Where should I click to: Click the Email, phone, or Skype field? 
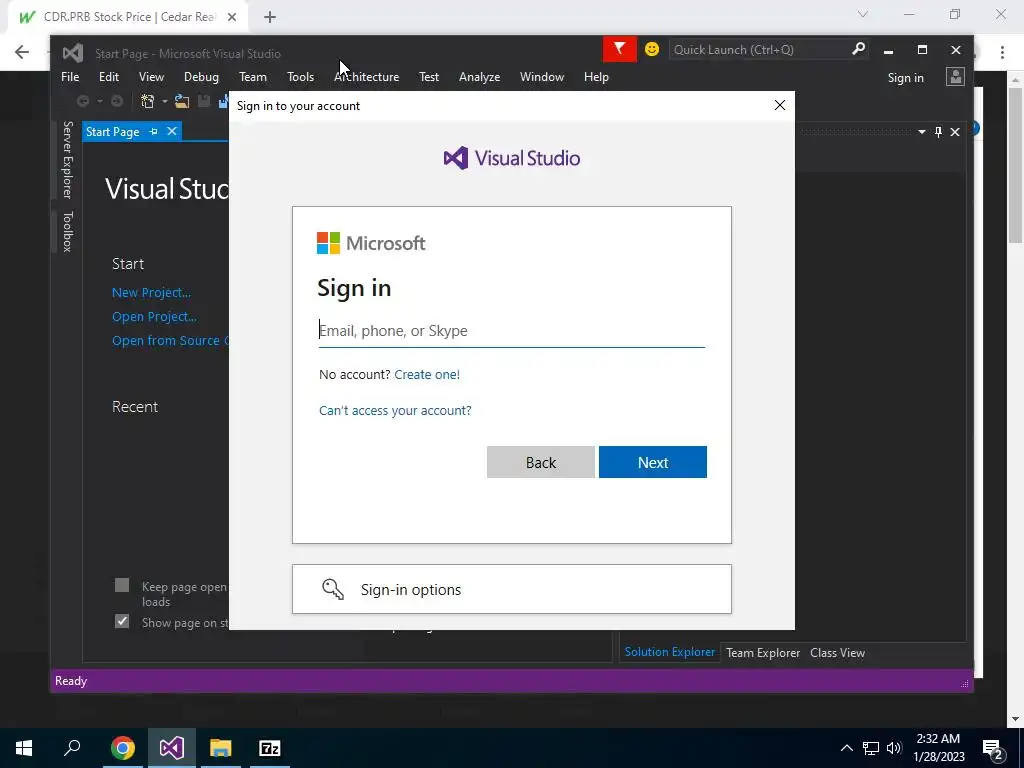tap(511, 330)
